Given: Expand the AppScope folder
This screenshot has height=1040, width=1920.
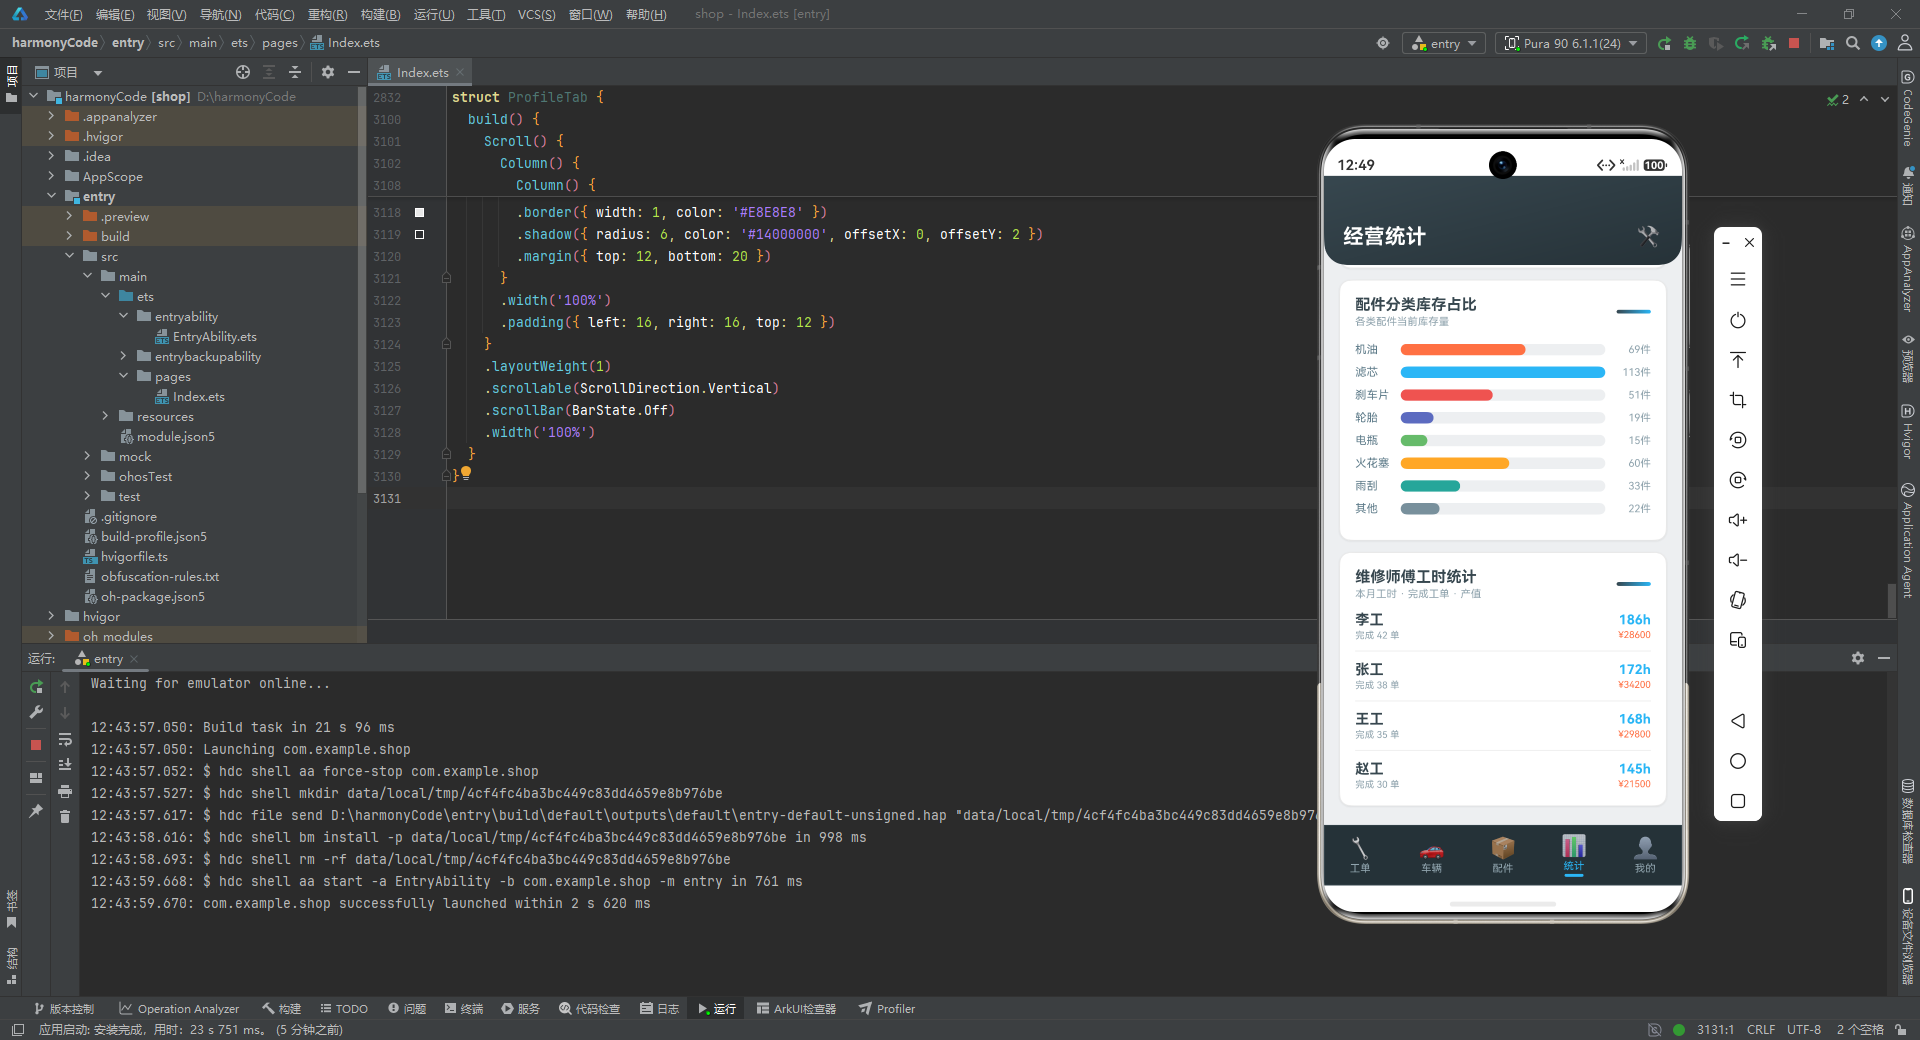Looking at the screenshot, I should (x=51, y=176).
